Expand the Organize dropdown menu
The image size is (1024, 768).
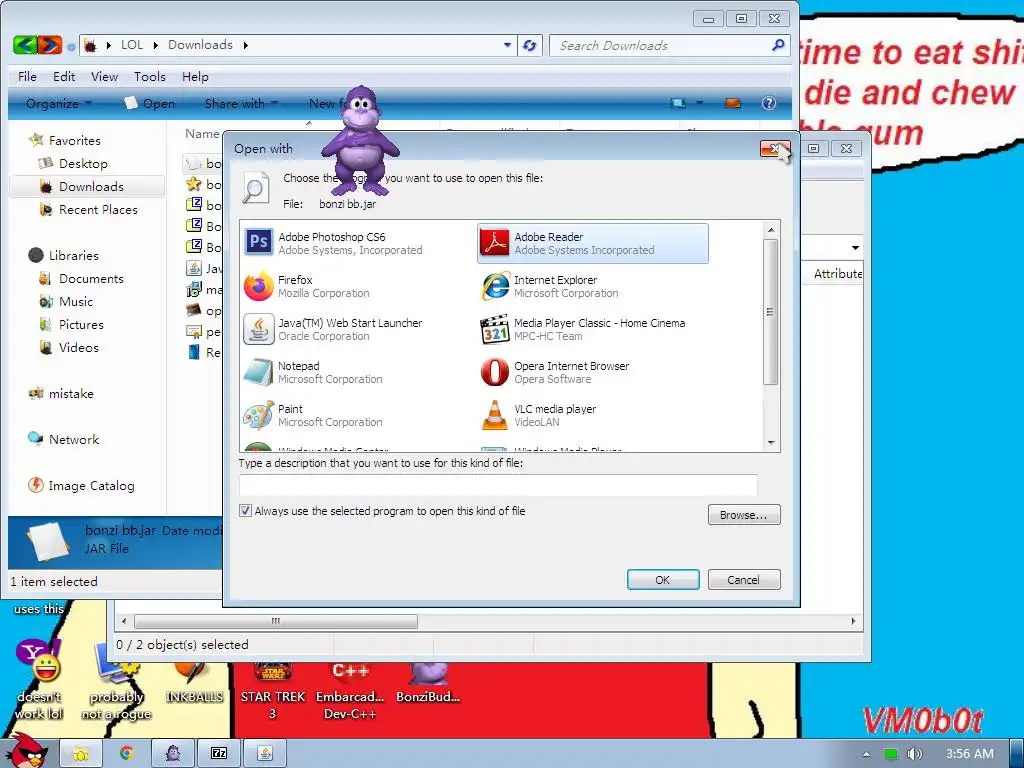click(59, 103)
